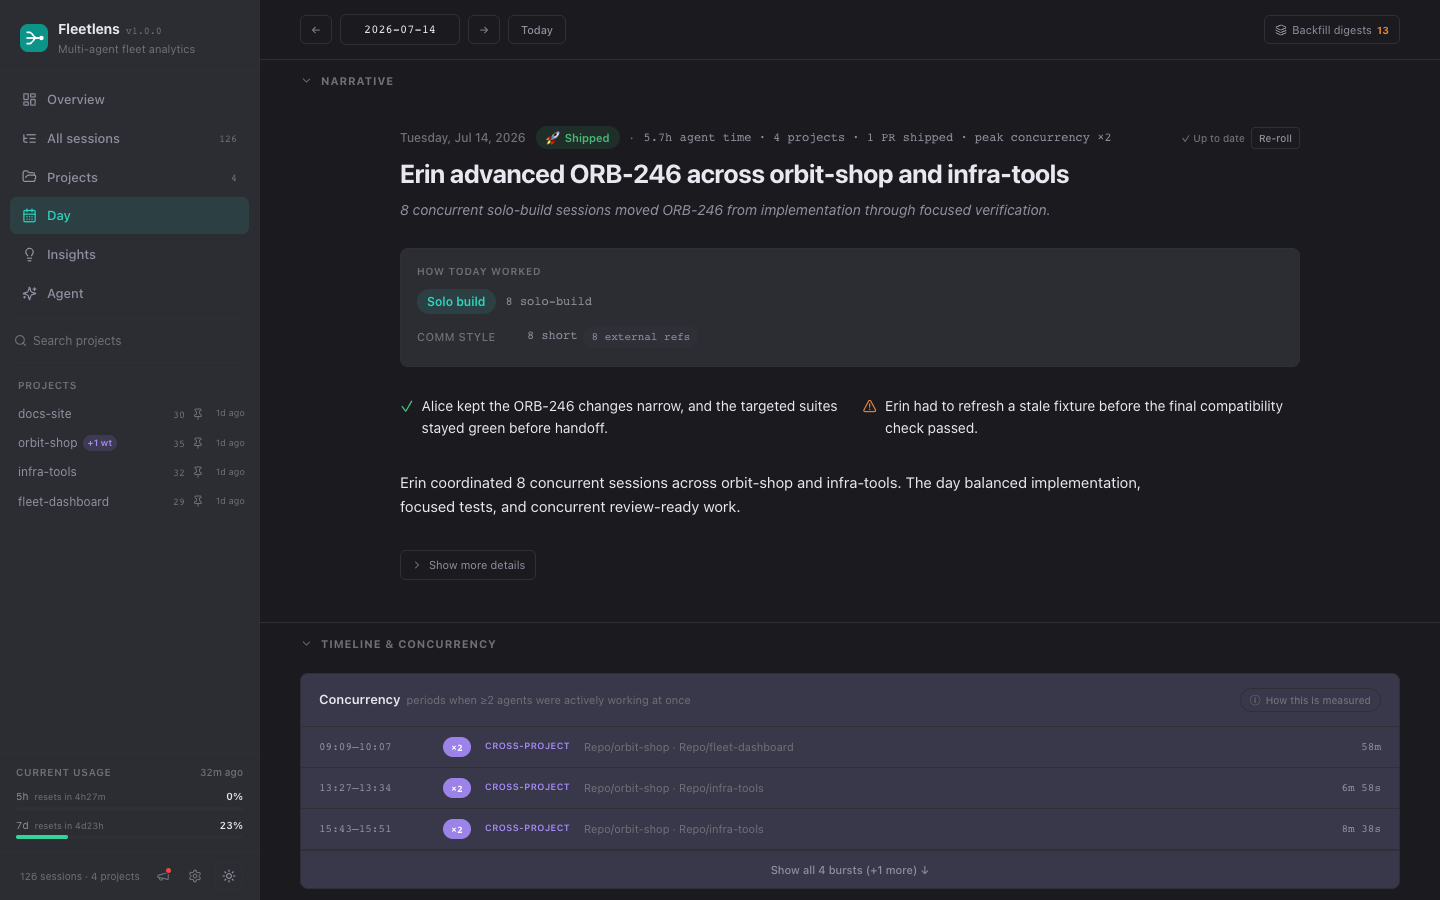This screenshot has height=900, width=1440.
Task: Go to Projects in sidebar
Action: (129, 177)
